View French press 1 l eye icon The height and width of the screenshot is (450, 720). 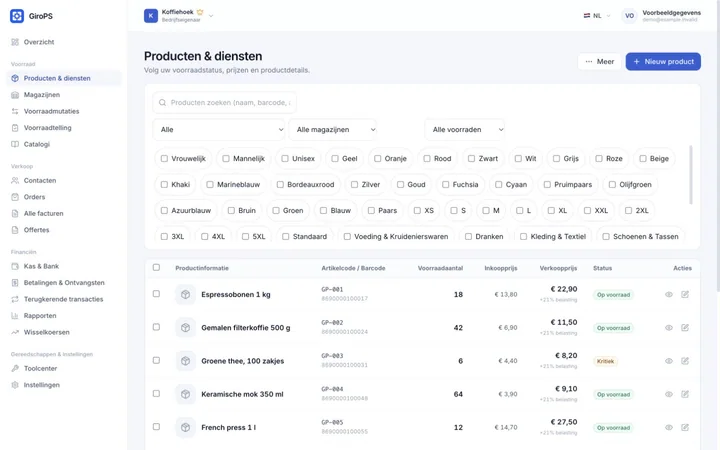click(x=669, y=428)
